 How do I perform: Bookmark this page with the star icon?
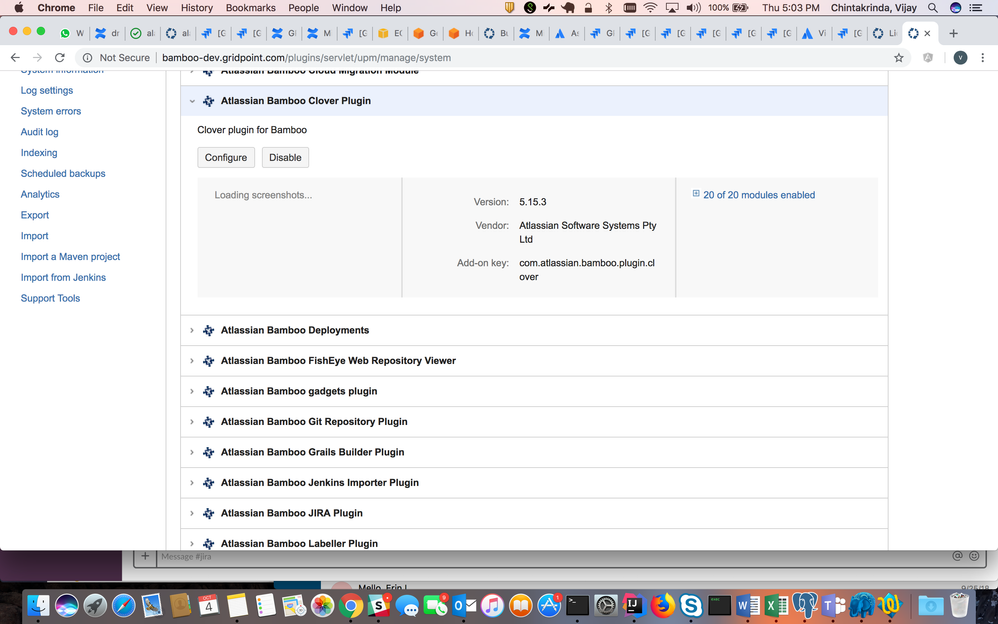pos(899,58)
